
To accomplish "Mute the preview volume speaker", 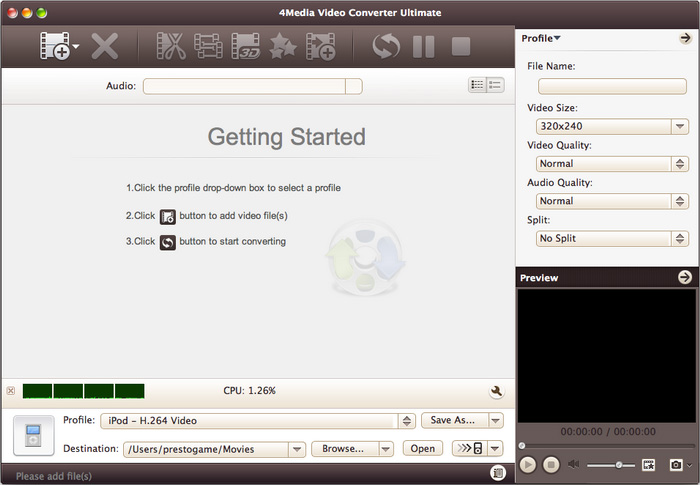I will pyautogui.click(x=574, y=465).
